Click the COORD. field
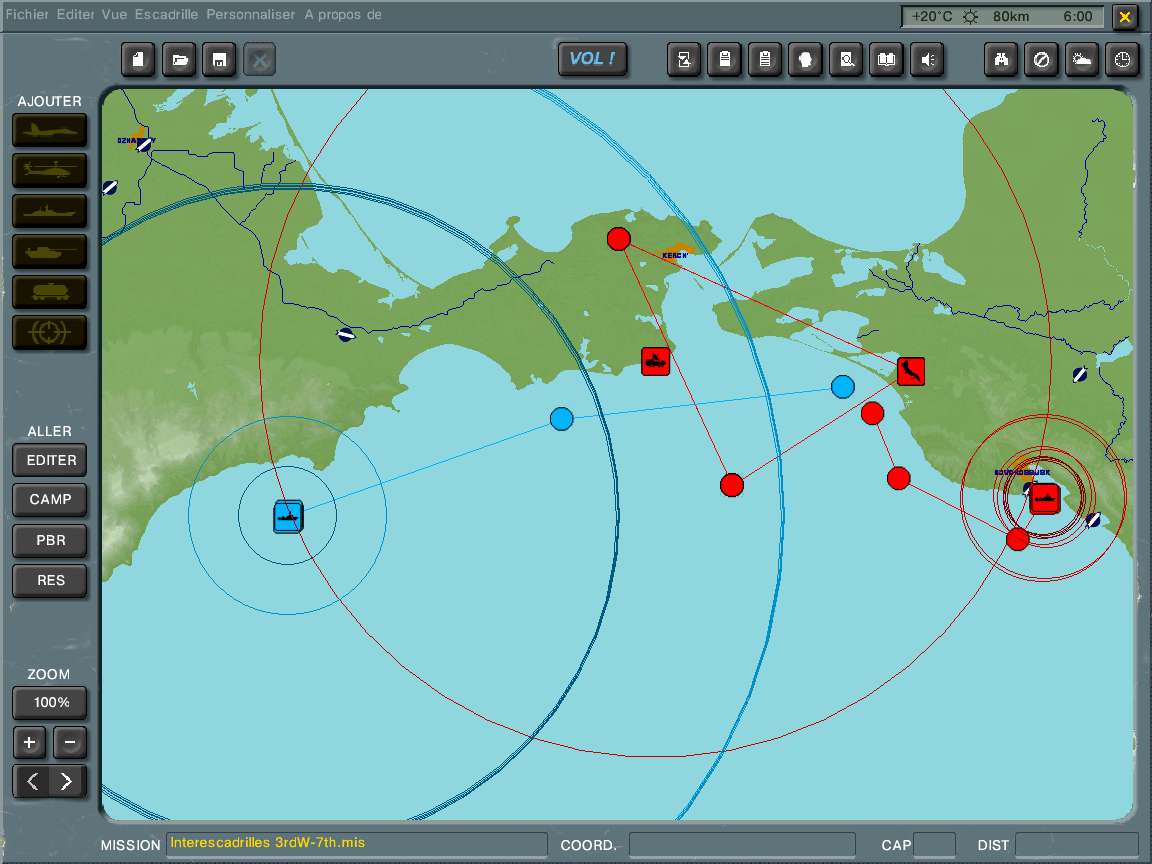The image size is (1152, 864). click(742, 844)
